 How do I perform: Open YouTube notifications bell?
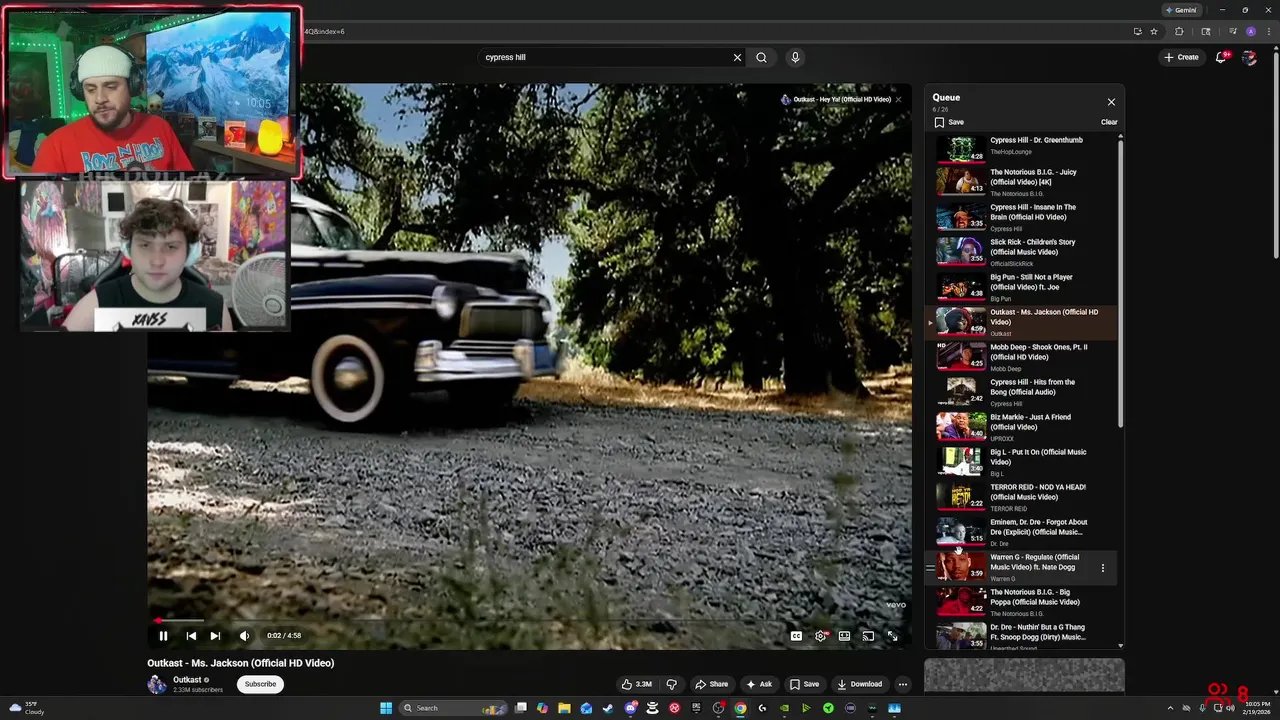pos(1221,57)
